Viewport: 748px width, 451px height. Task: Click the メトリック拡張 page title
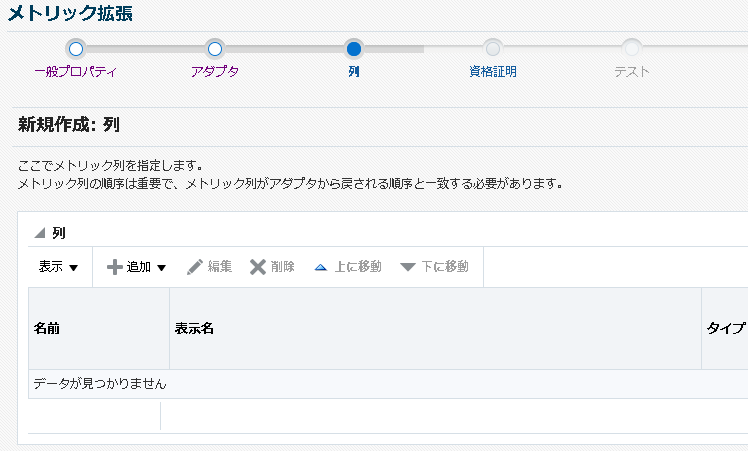point(70,13)
